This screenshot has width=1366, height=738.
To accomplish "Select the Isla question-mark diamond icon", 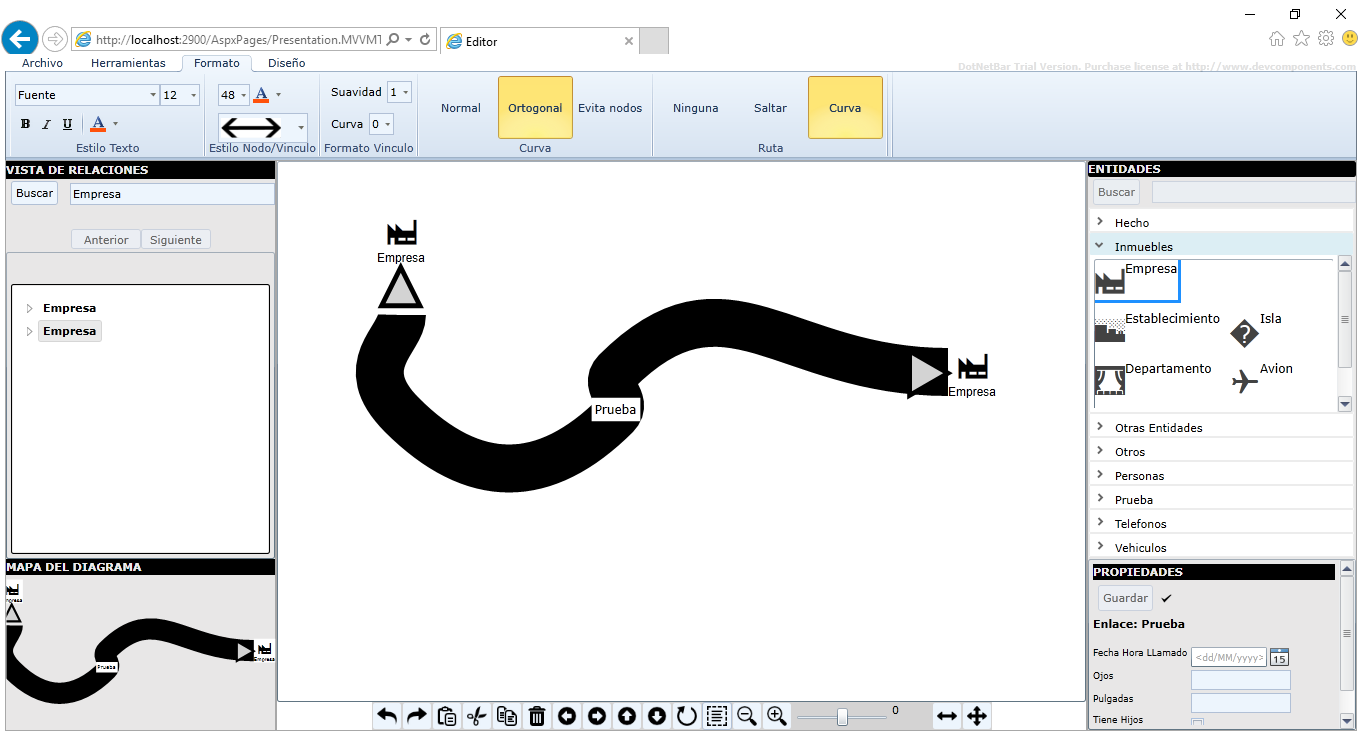I will (1244, 333).
